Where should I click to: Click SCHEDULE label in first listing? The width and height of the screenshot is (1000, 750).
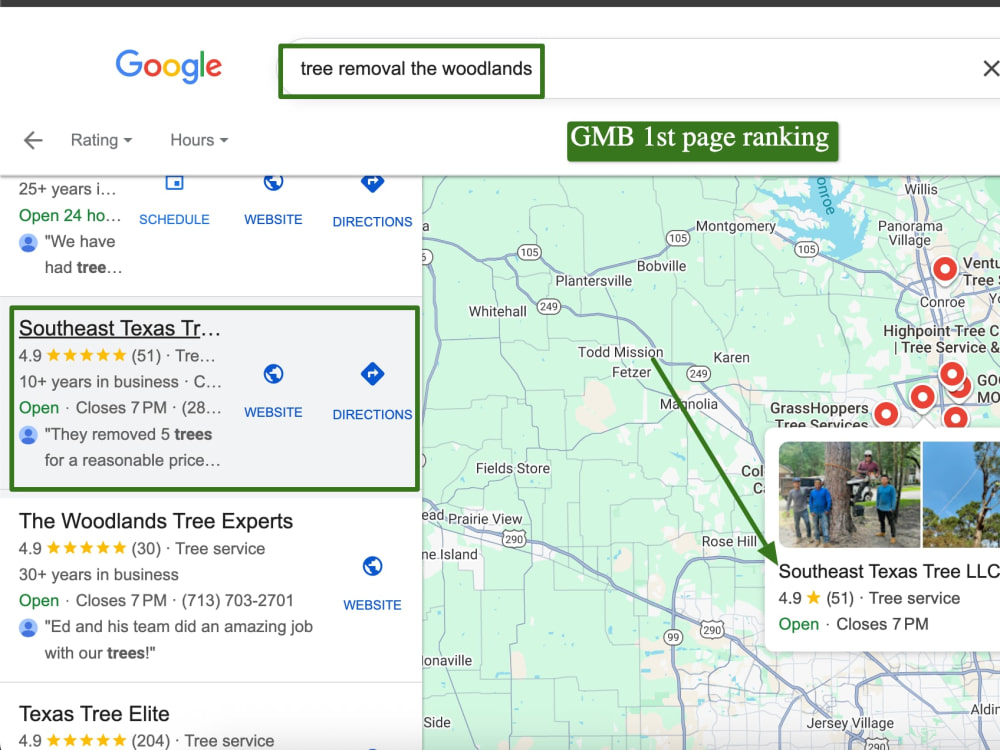tap(174, 219)
